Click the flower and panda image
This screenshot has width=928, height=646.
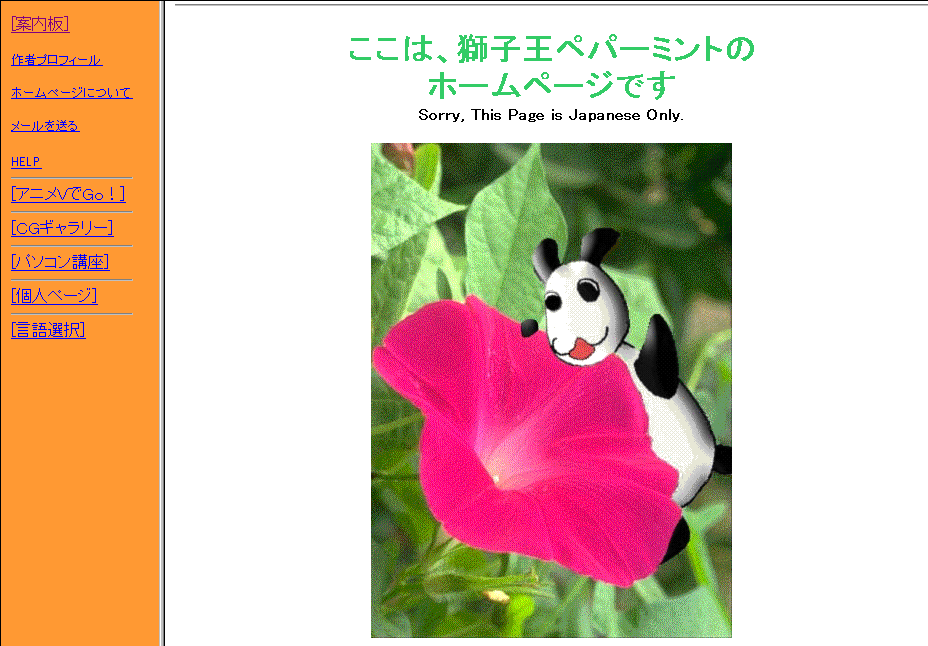point(551,390)
